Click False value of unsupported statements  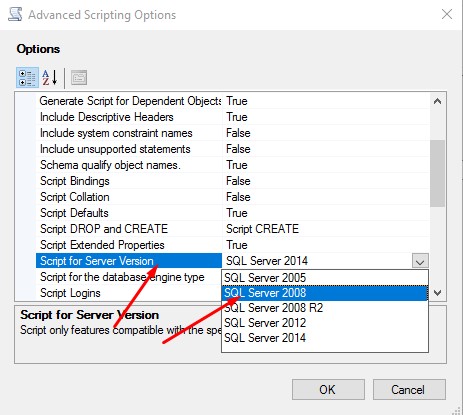326,149
